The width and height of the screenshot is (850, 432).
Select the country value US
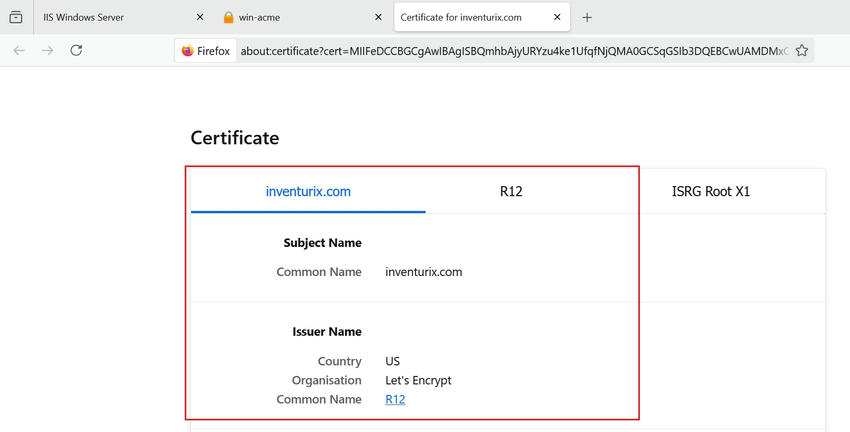click(392, 362)
